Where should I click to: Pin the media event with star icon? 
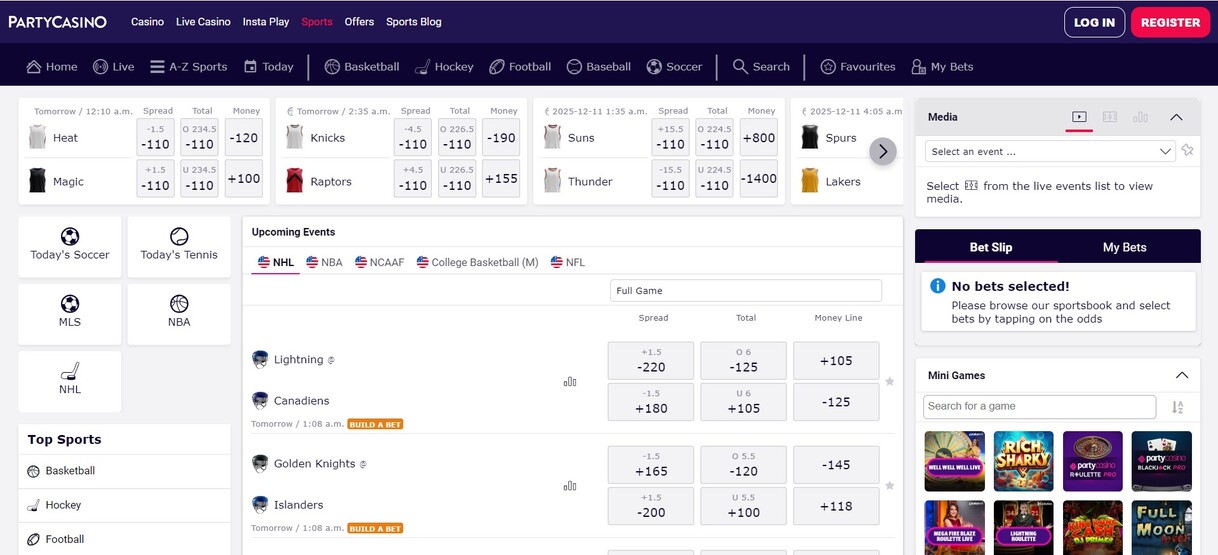click(1187, 151)
